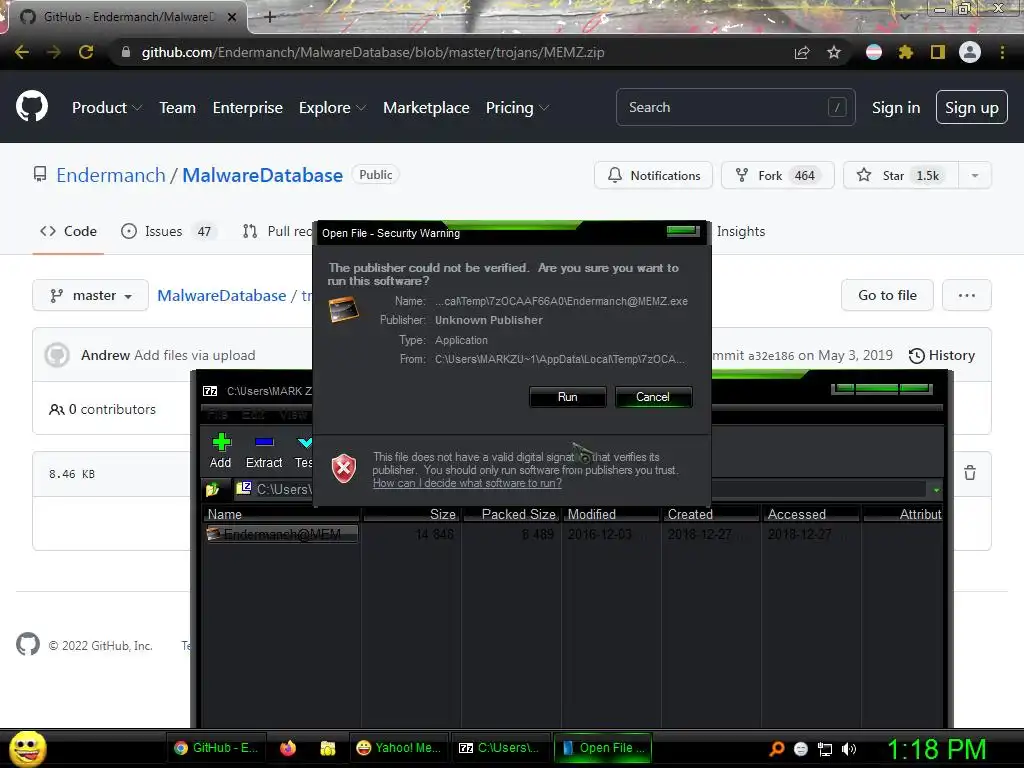
Task: Open Yahoo! Messenger taskbar item
Action: click(399, 748)
